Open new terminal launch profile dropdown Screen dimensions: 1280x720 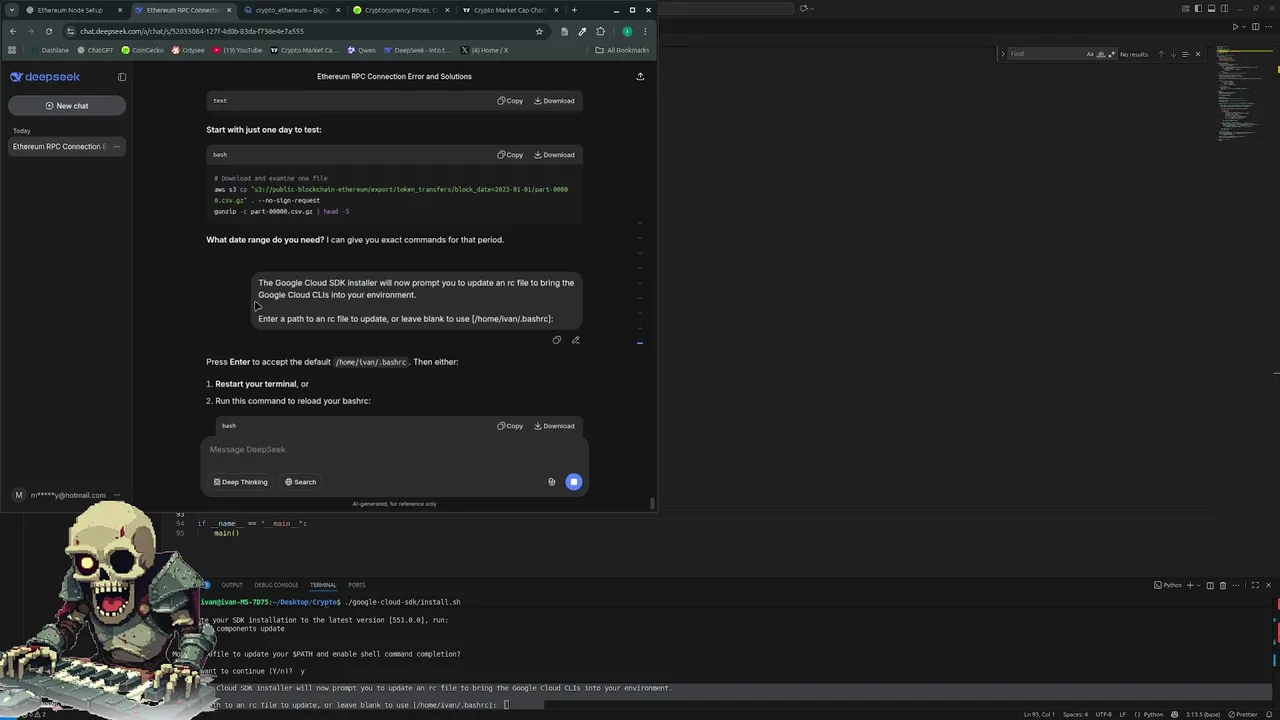pyautogui.click(x=1198, y=585)
